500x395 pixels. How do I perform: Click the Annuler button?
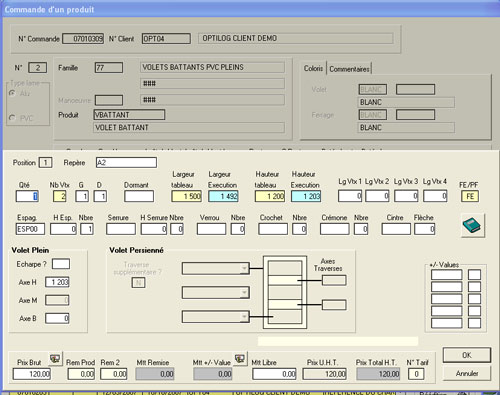tap(467, 373)
